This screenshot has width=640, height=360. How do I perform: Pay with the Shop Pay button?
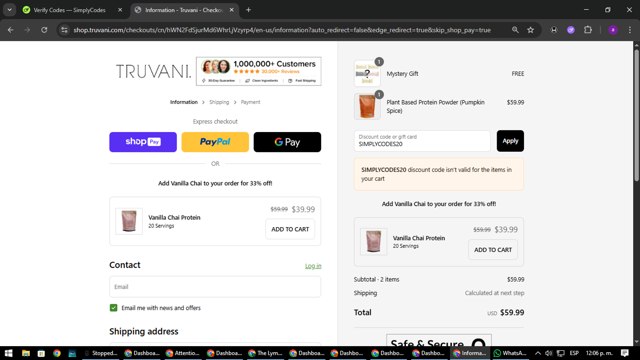[x=143, y=142]
